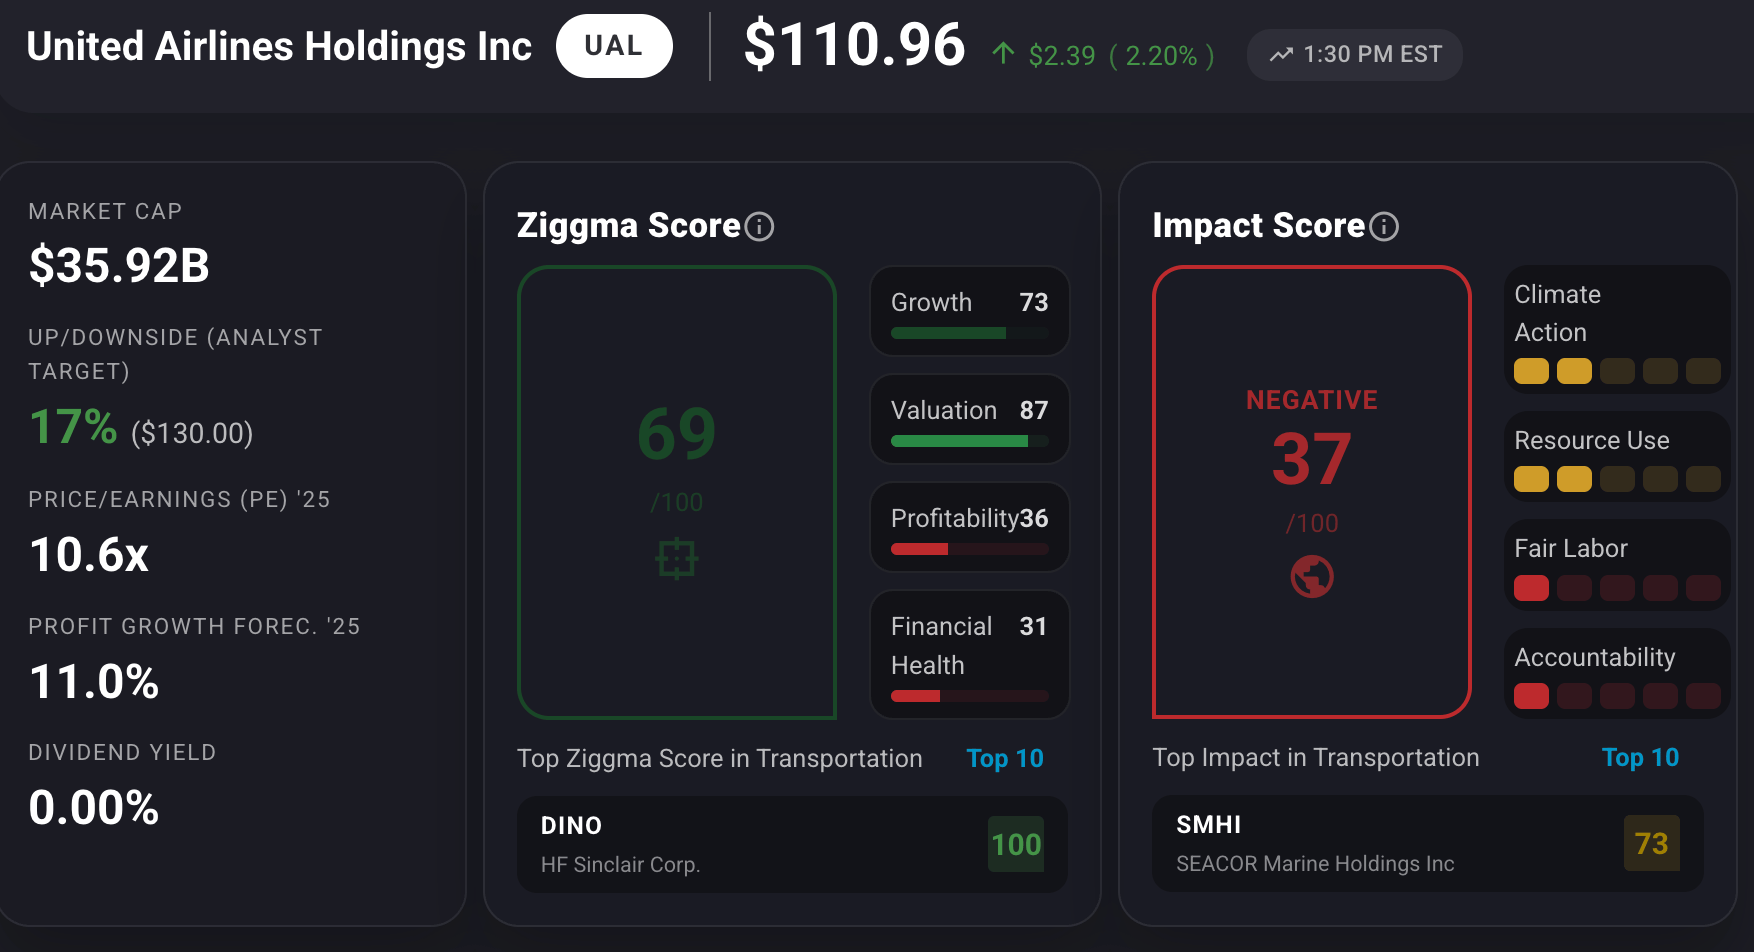Click the Ziggma score 69 box
1754x952 pixels.
[677, 492]
